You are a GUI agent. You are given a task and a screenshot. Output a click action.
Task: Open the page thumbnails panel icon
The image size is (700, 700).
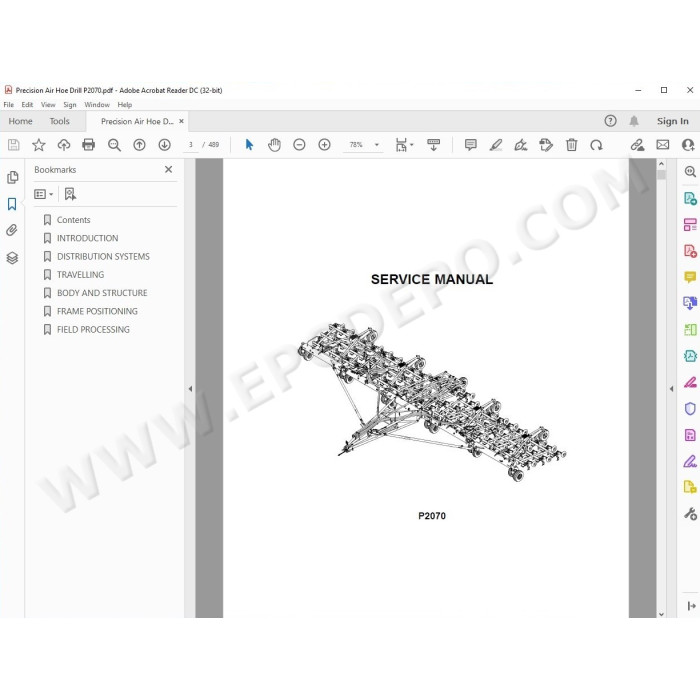[x=12, y=177]
